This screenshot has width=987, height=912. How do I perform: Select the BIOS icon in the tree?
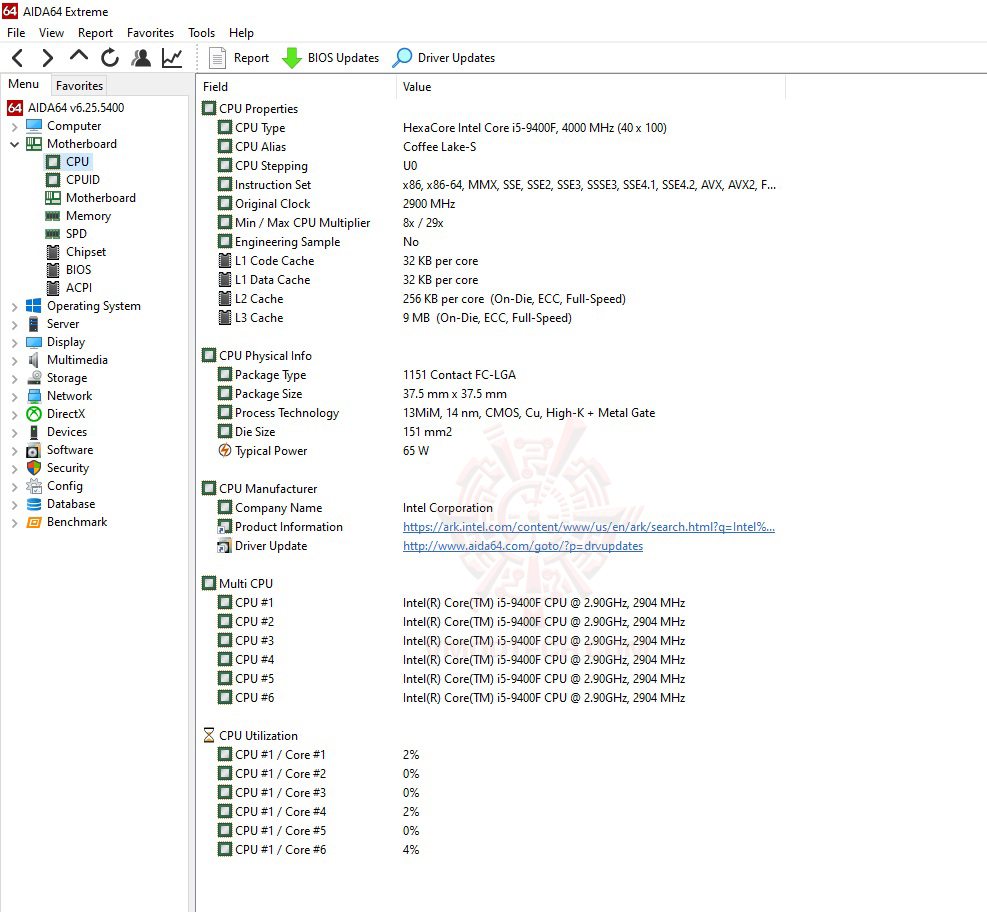click(53, 270)
